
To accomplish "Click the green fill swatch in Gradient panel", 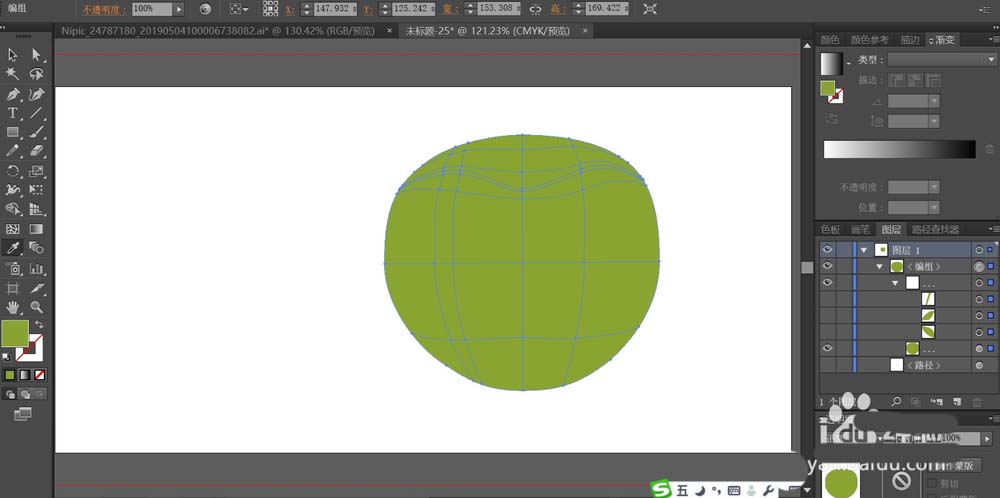I will 828,87.
